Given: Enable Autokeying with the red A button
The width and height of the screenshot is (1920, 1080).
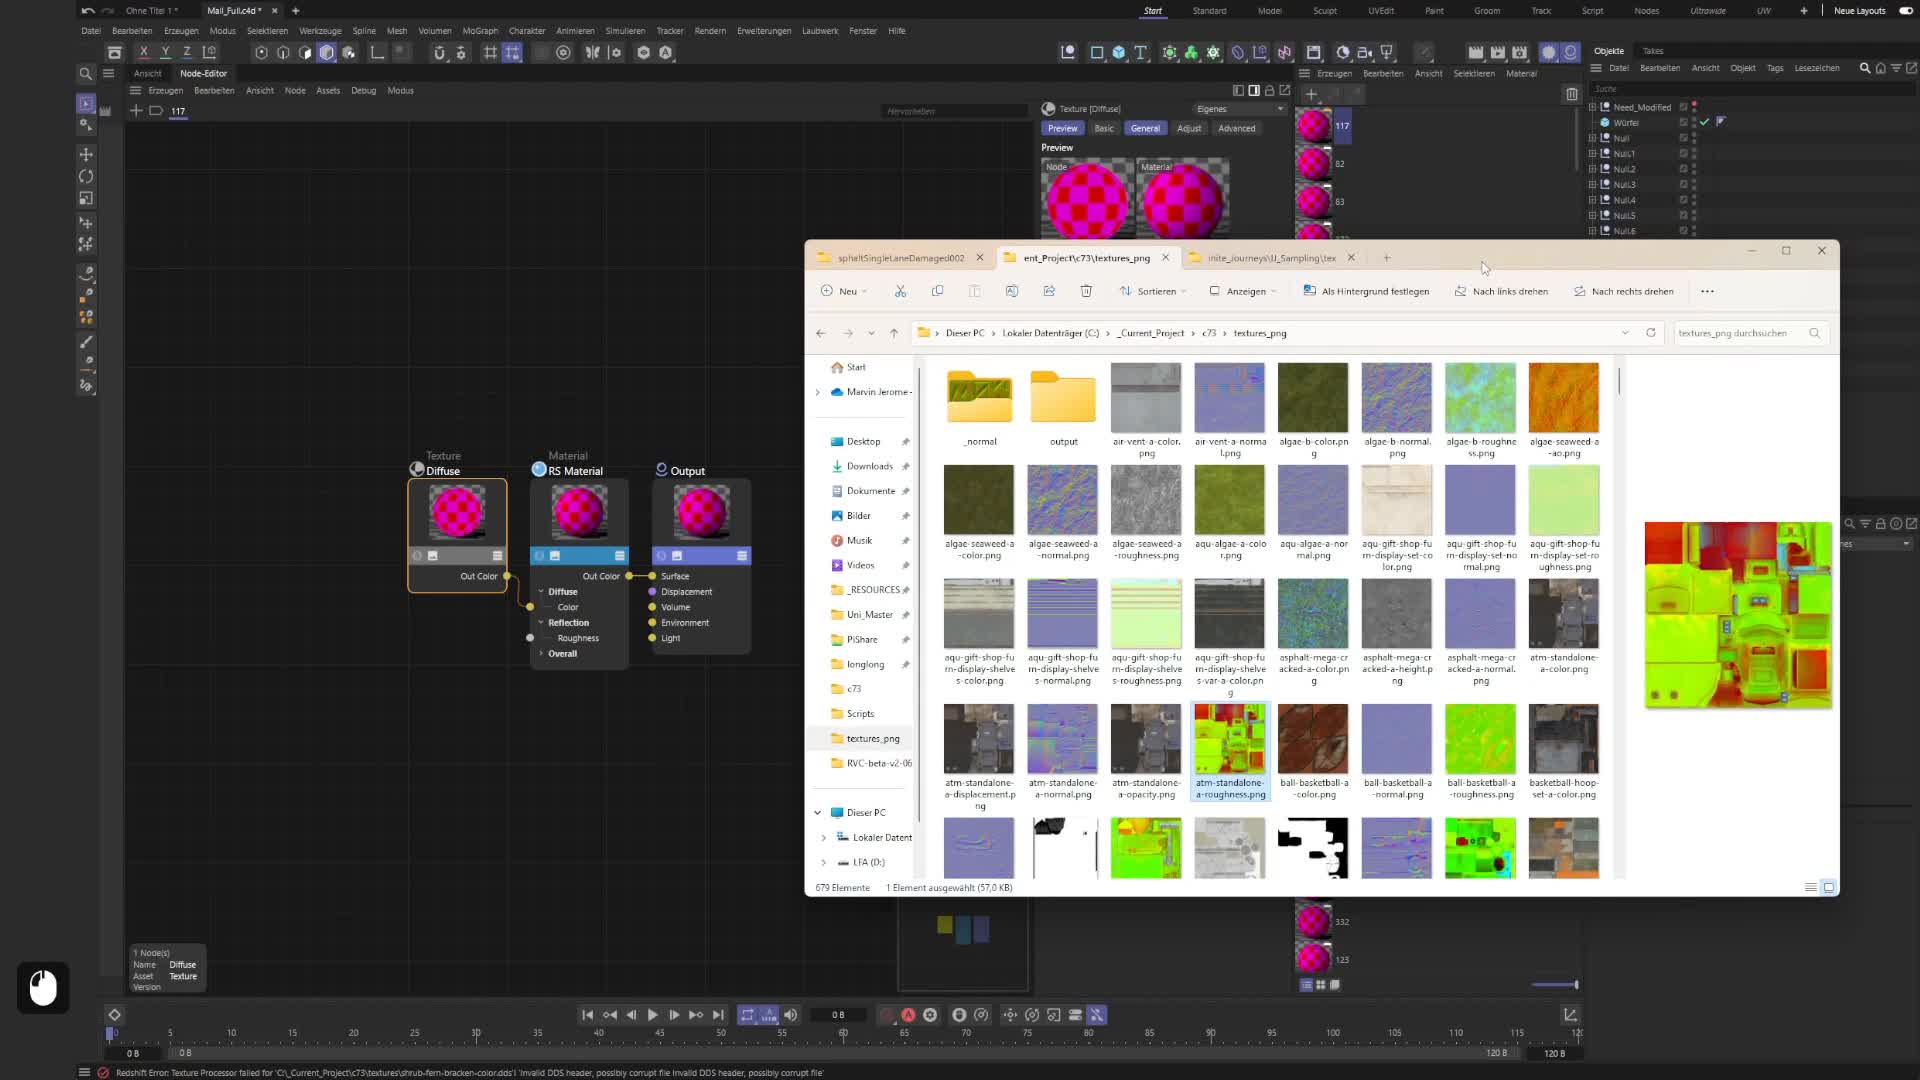Looking at the screenshot, I should [x=908, y=1015].
